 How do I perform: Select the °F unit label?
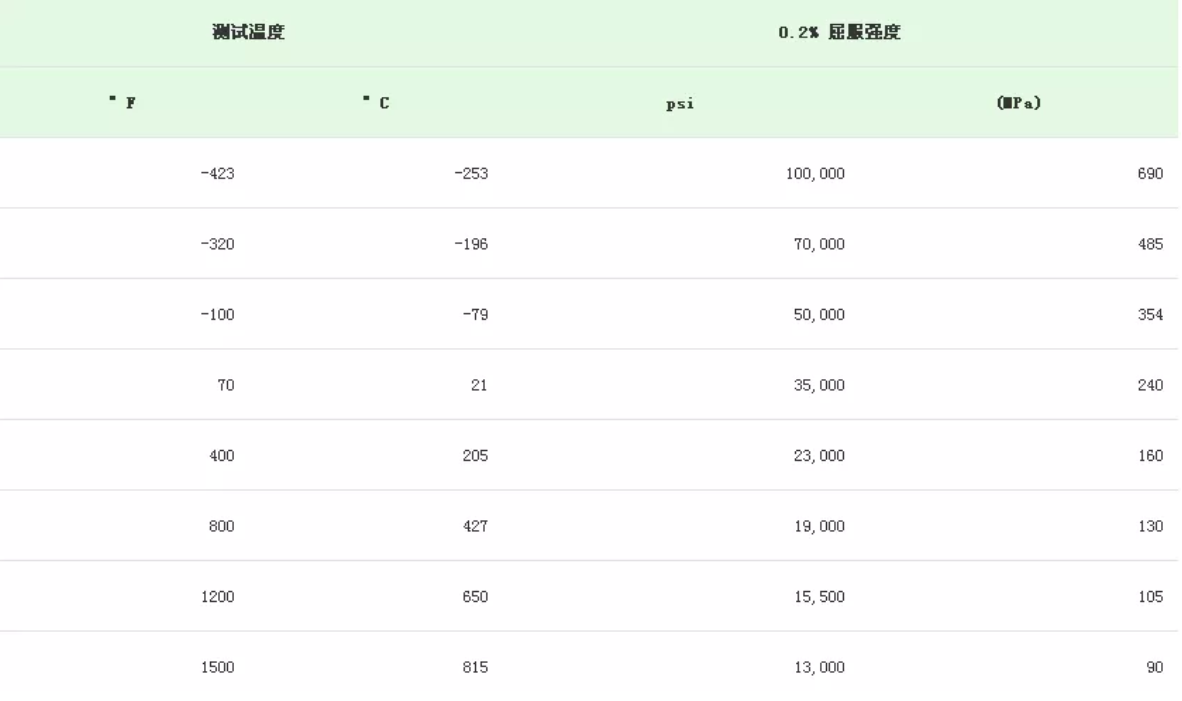click(x=124, y=101)
